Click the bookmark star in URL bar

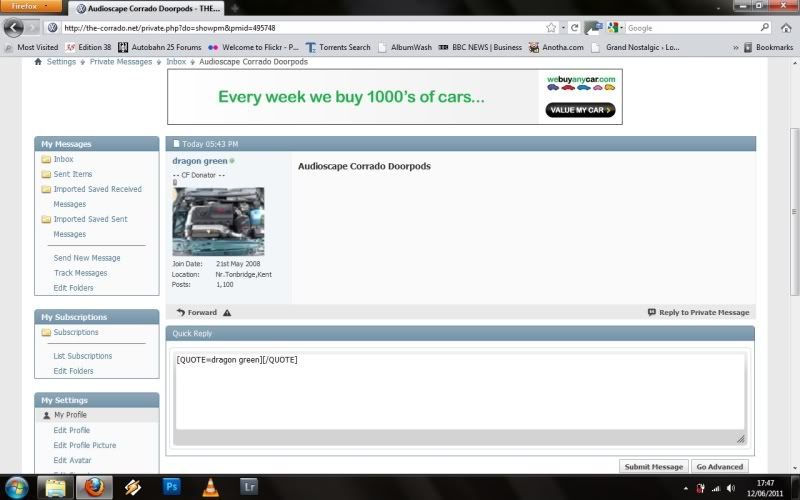[551, 28]
